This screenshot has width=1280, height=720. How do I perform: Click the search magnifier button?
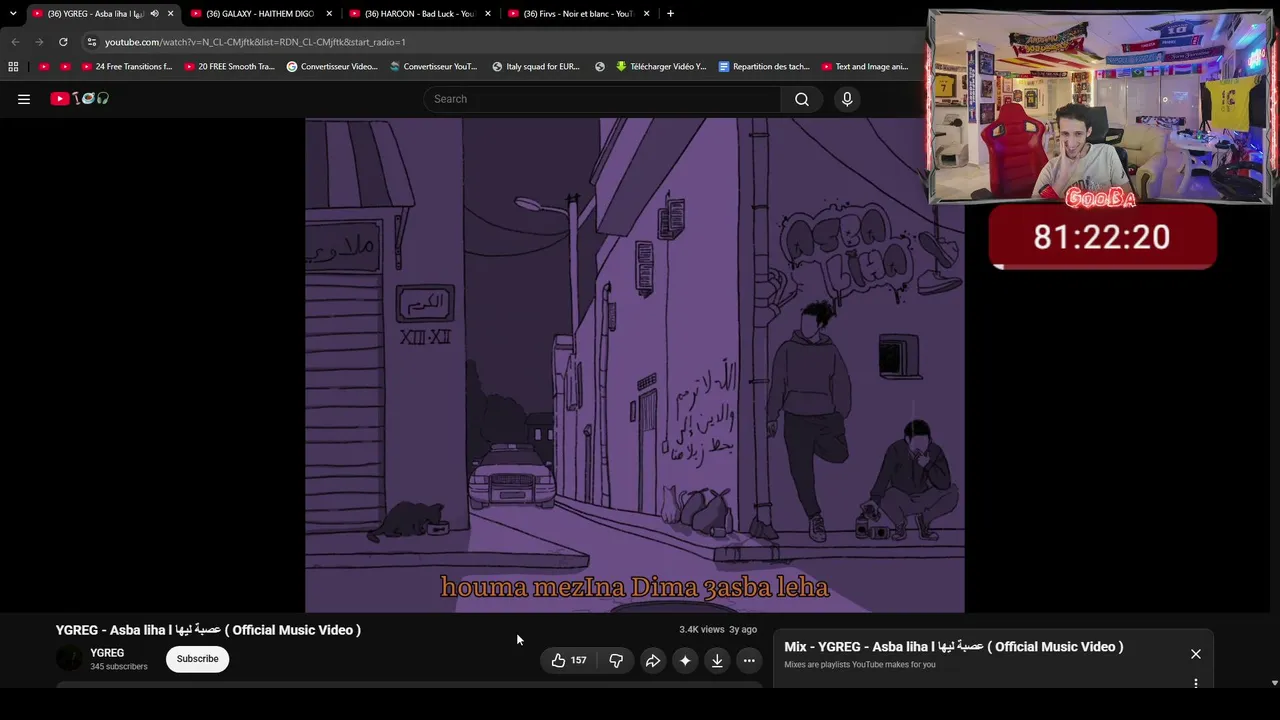[x=802, y=99]
